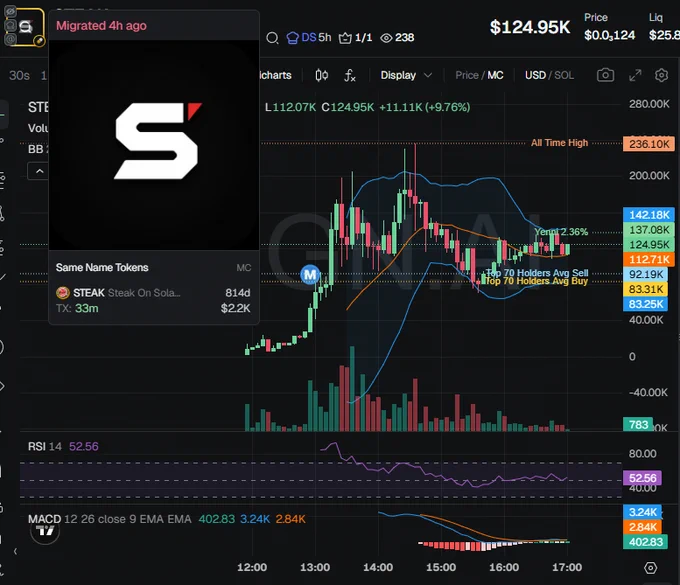Click the Migrated 4h ago label
This screenshot has width=680, height=585.
coord(101,26)
